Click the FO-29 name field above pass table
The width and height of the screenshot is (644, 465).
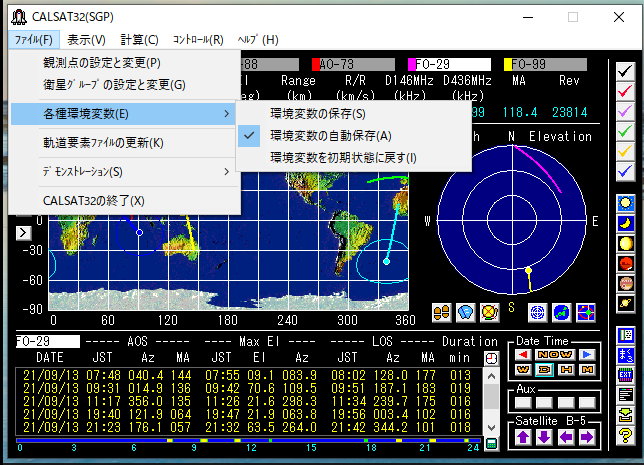click(x=48, y=342)
